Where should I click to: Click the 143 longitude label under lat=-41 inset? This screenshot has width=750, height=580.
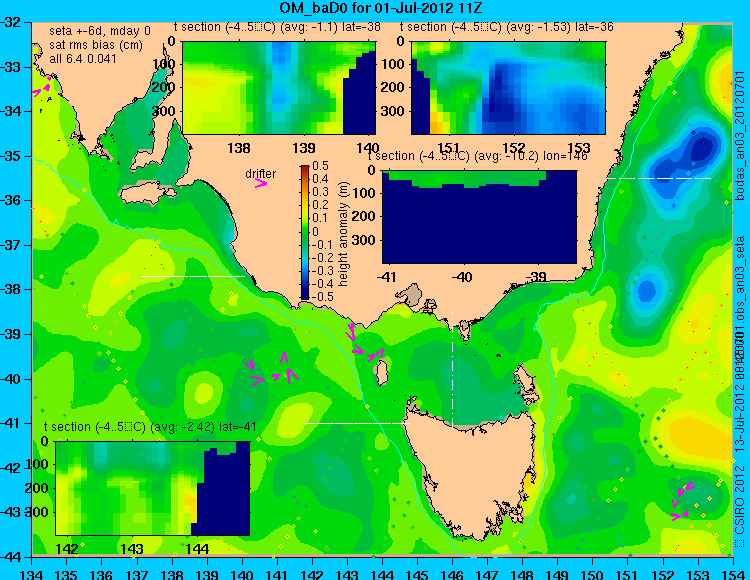(x=132, y=548)
